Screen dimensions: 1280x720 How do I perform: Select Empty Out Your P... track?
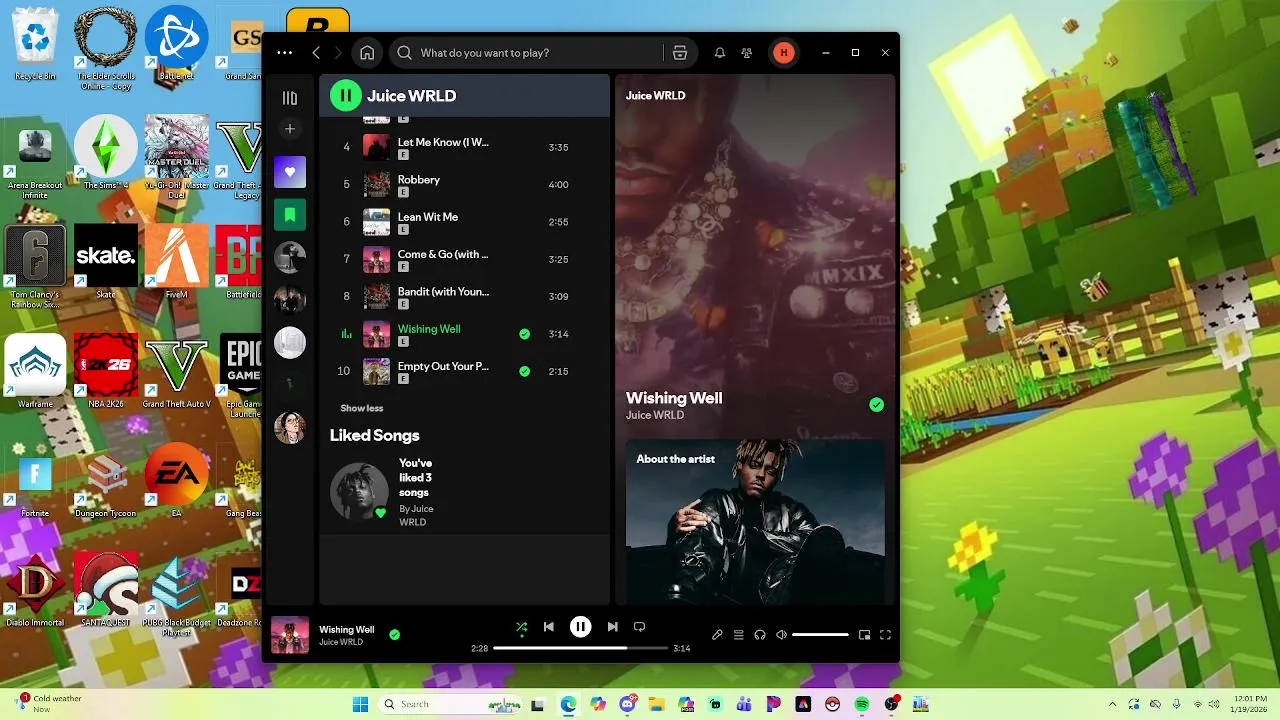[464, 371]
